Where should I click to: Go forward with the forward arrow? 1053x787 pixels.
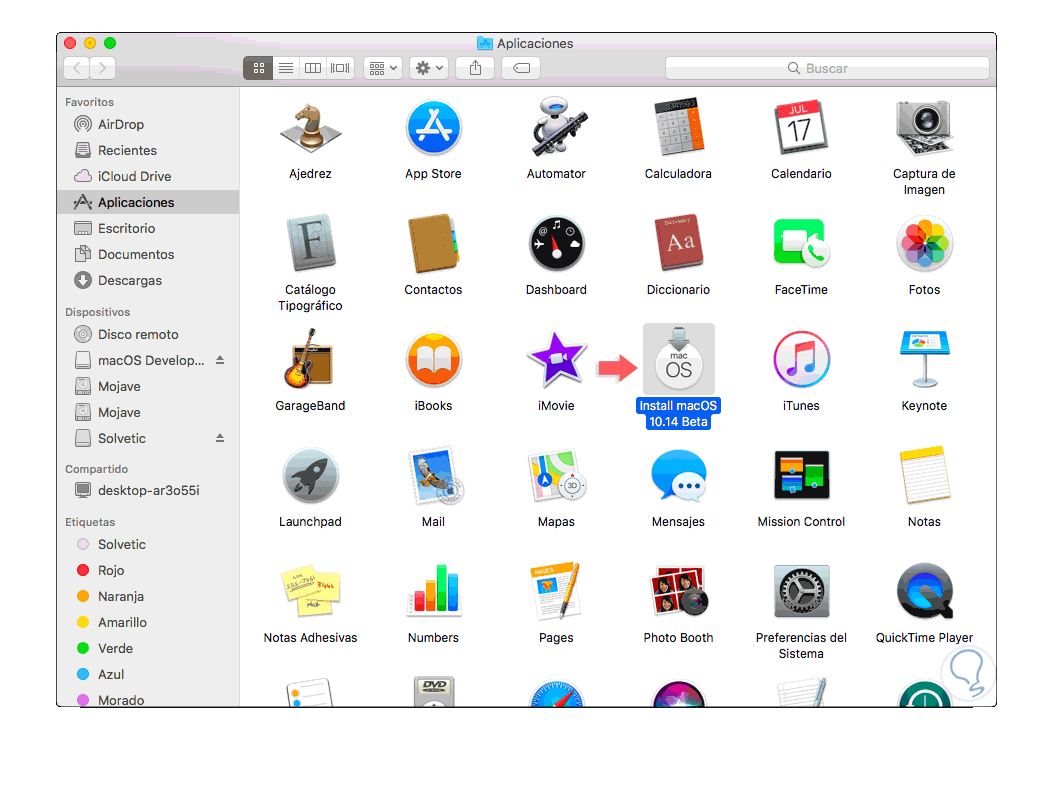click(x=102, y=68)
